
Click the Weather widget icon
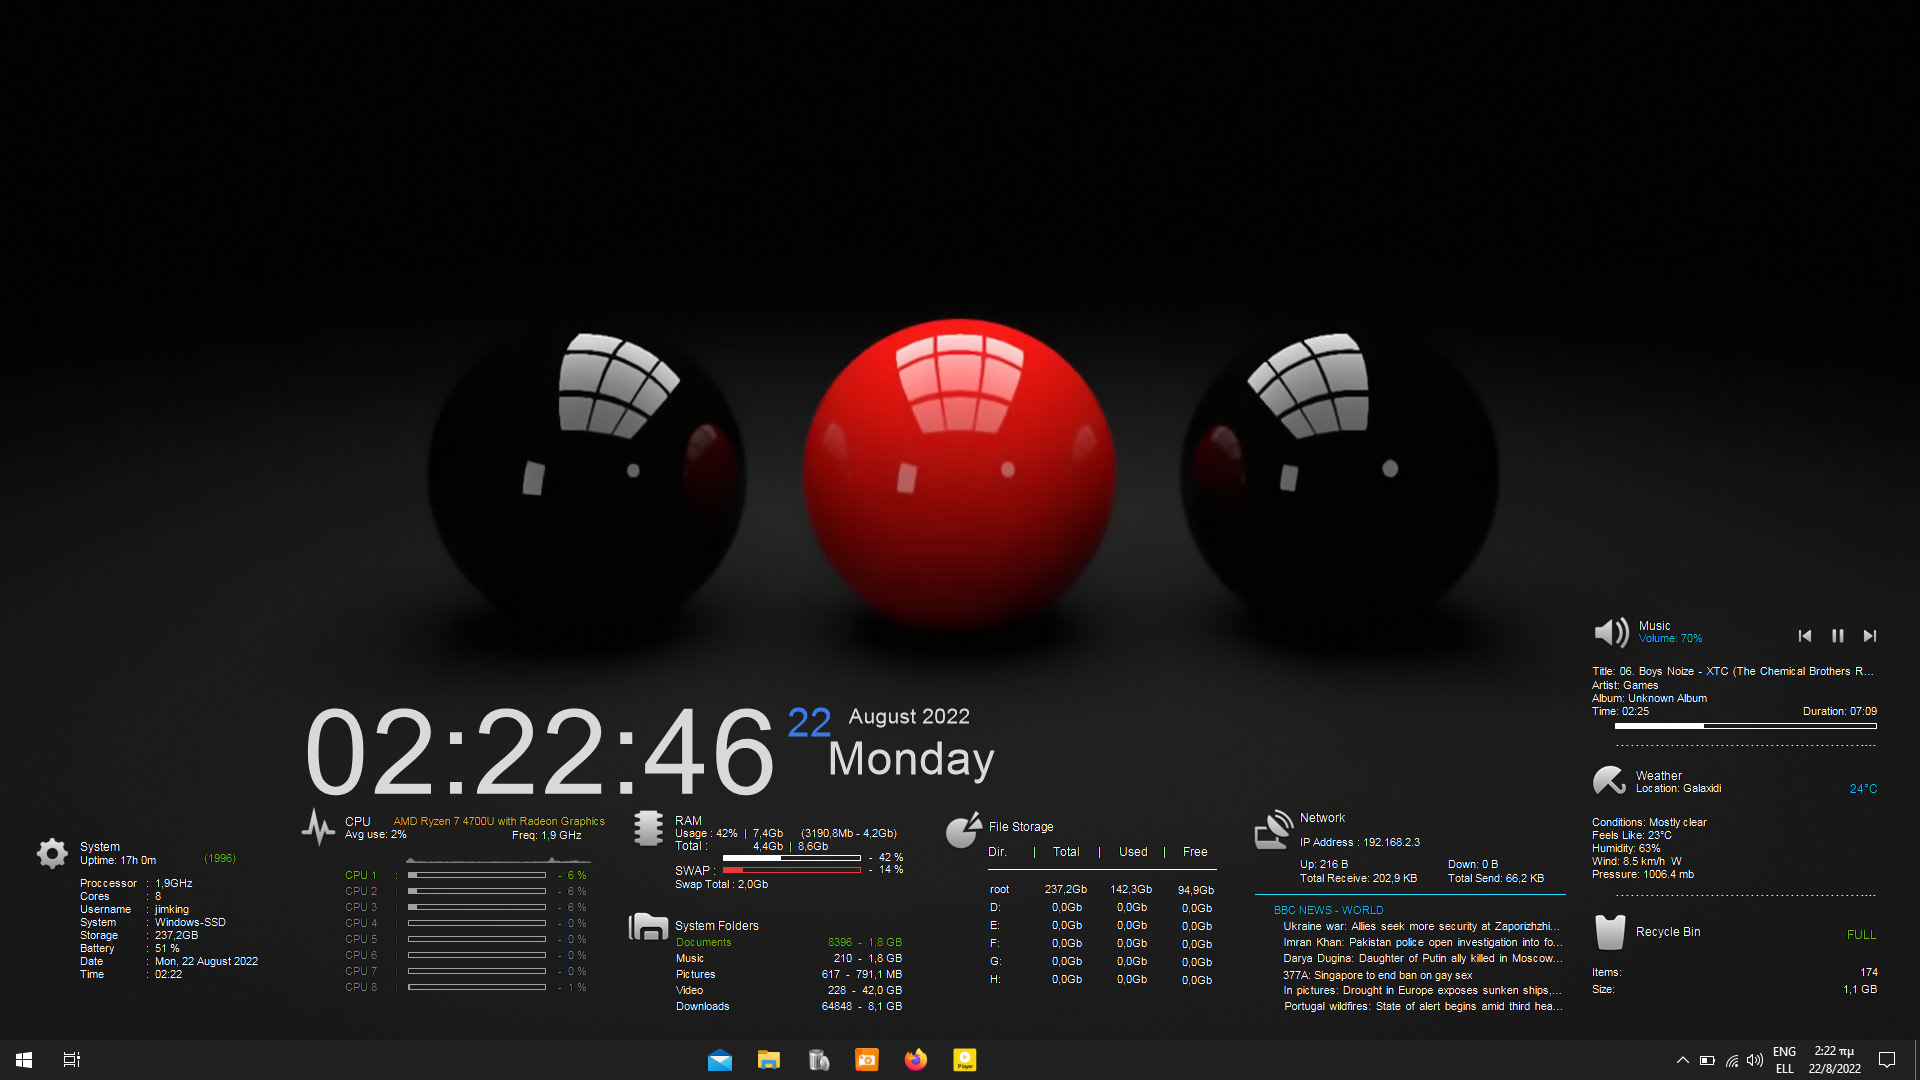[1609, 780]
